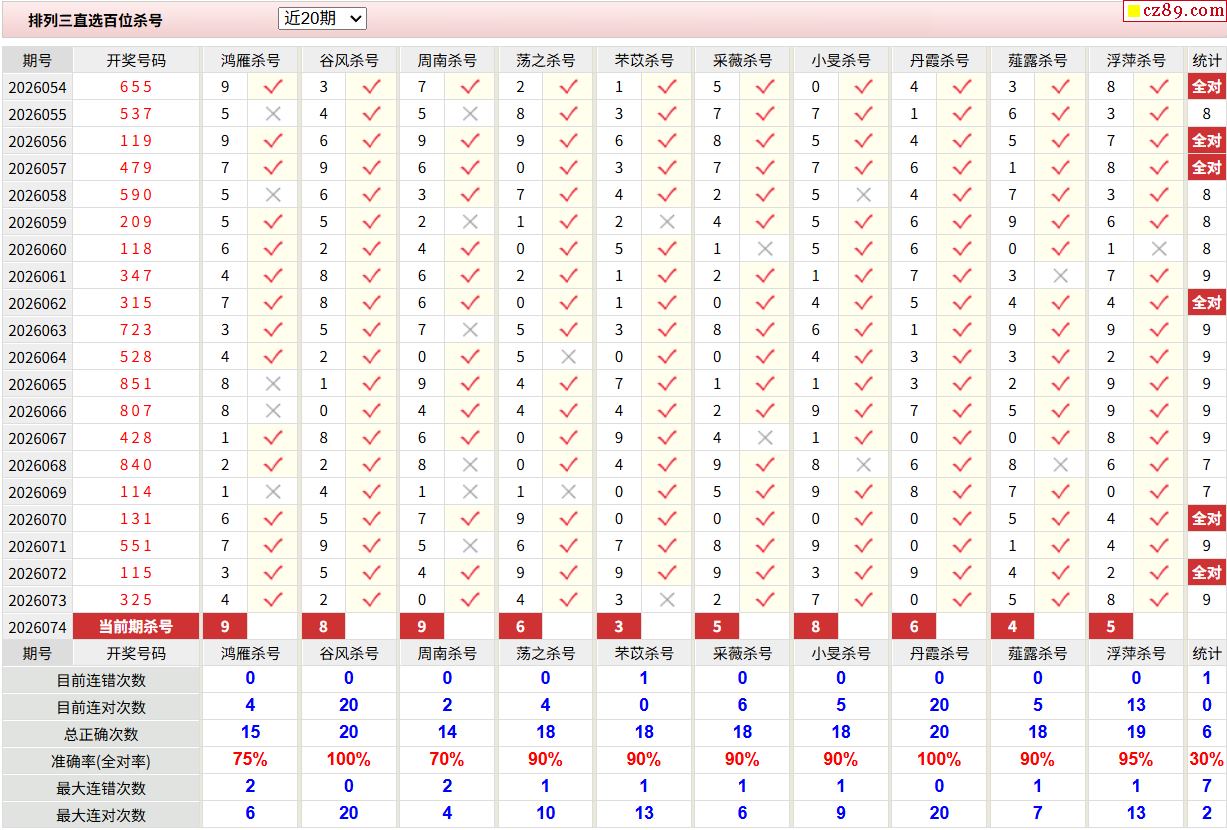This screenshot has width=1227, height=830.
Task: Click the 目前连对次数 row label
Action: click(101, 707)
